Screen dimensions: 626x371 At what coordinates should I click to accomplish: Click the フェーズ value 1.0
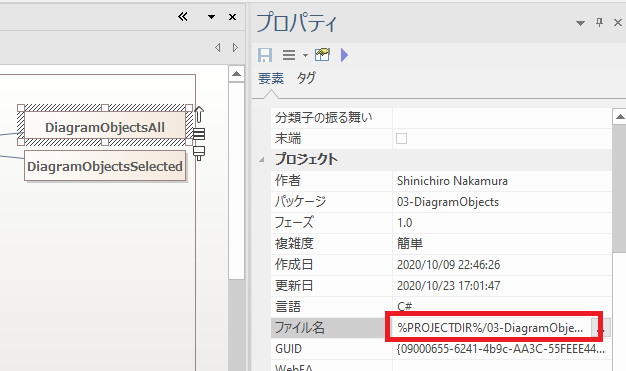(404, 223)
